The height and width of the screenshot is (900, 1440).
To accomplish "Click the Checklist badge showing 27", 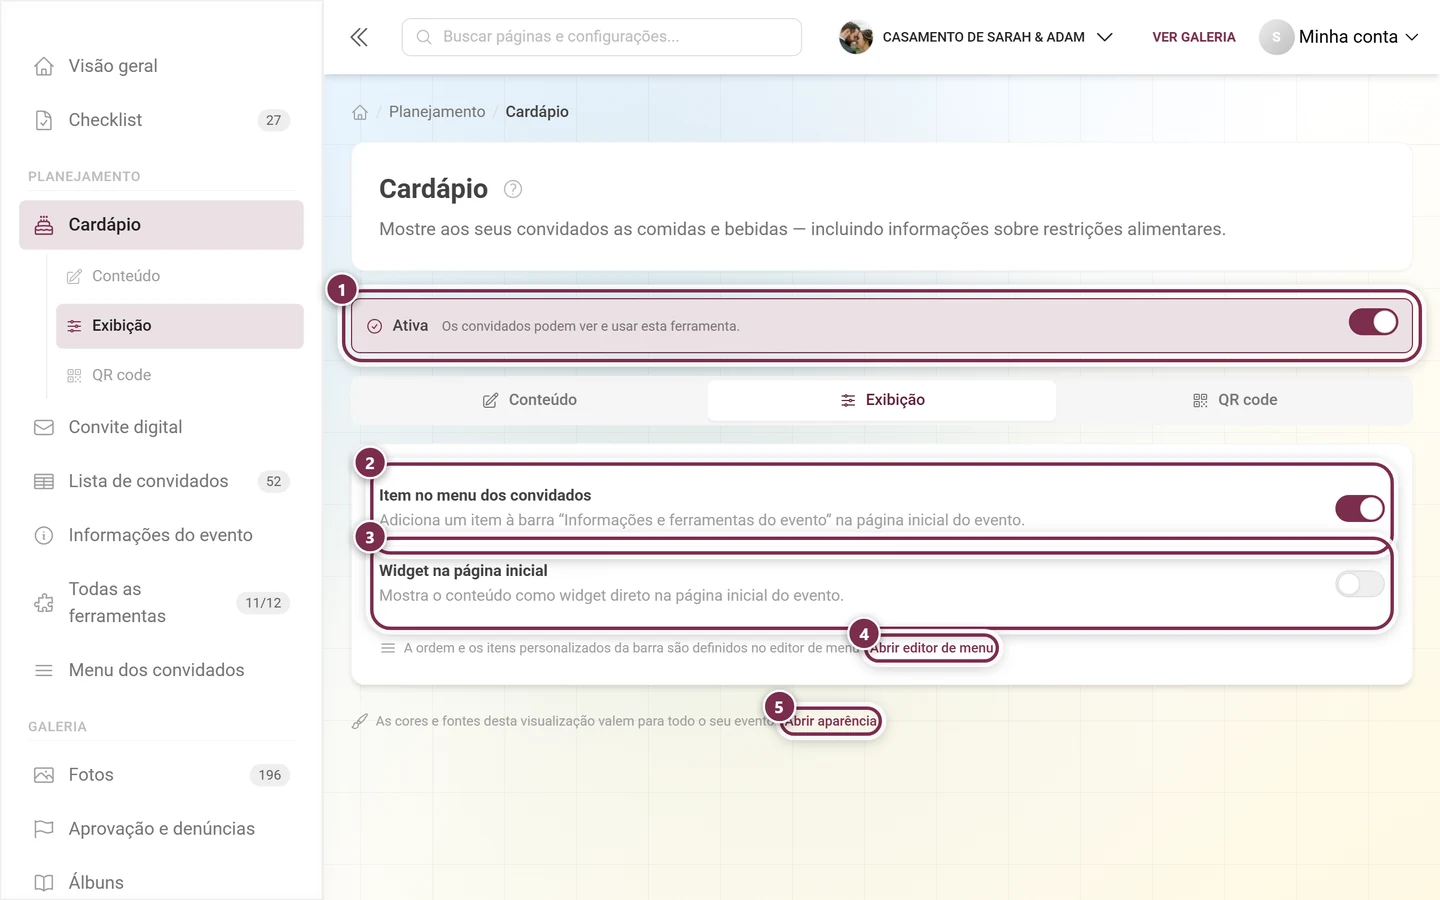I will 274,120.
